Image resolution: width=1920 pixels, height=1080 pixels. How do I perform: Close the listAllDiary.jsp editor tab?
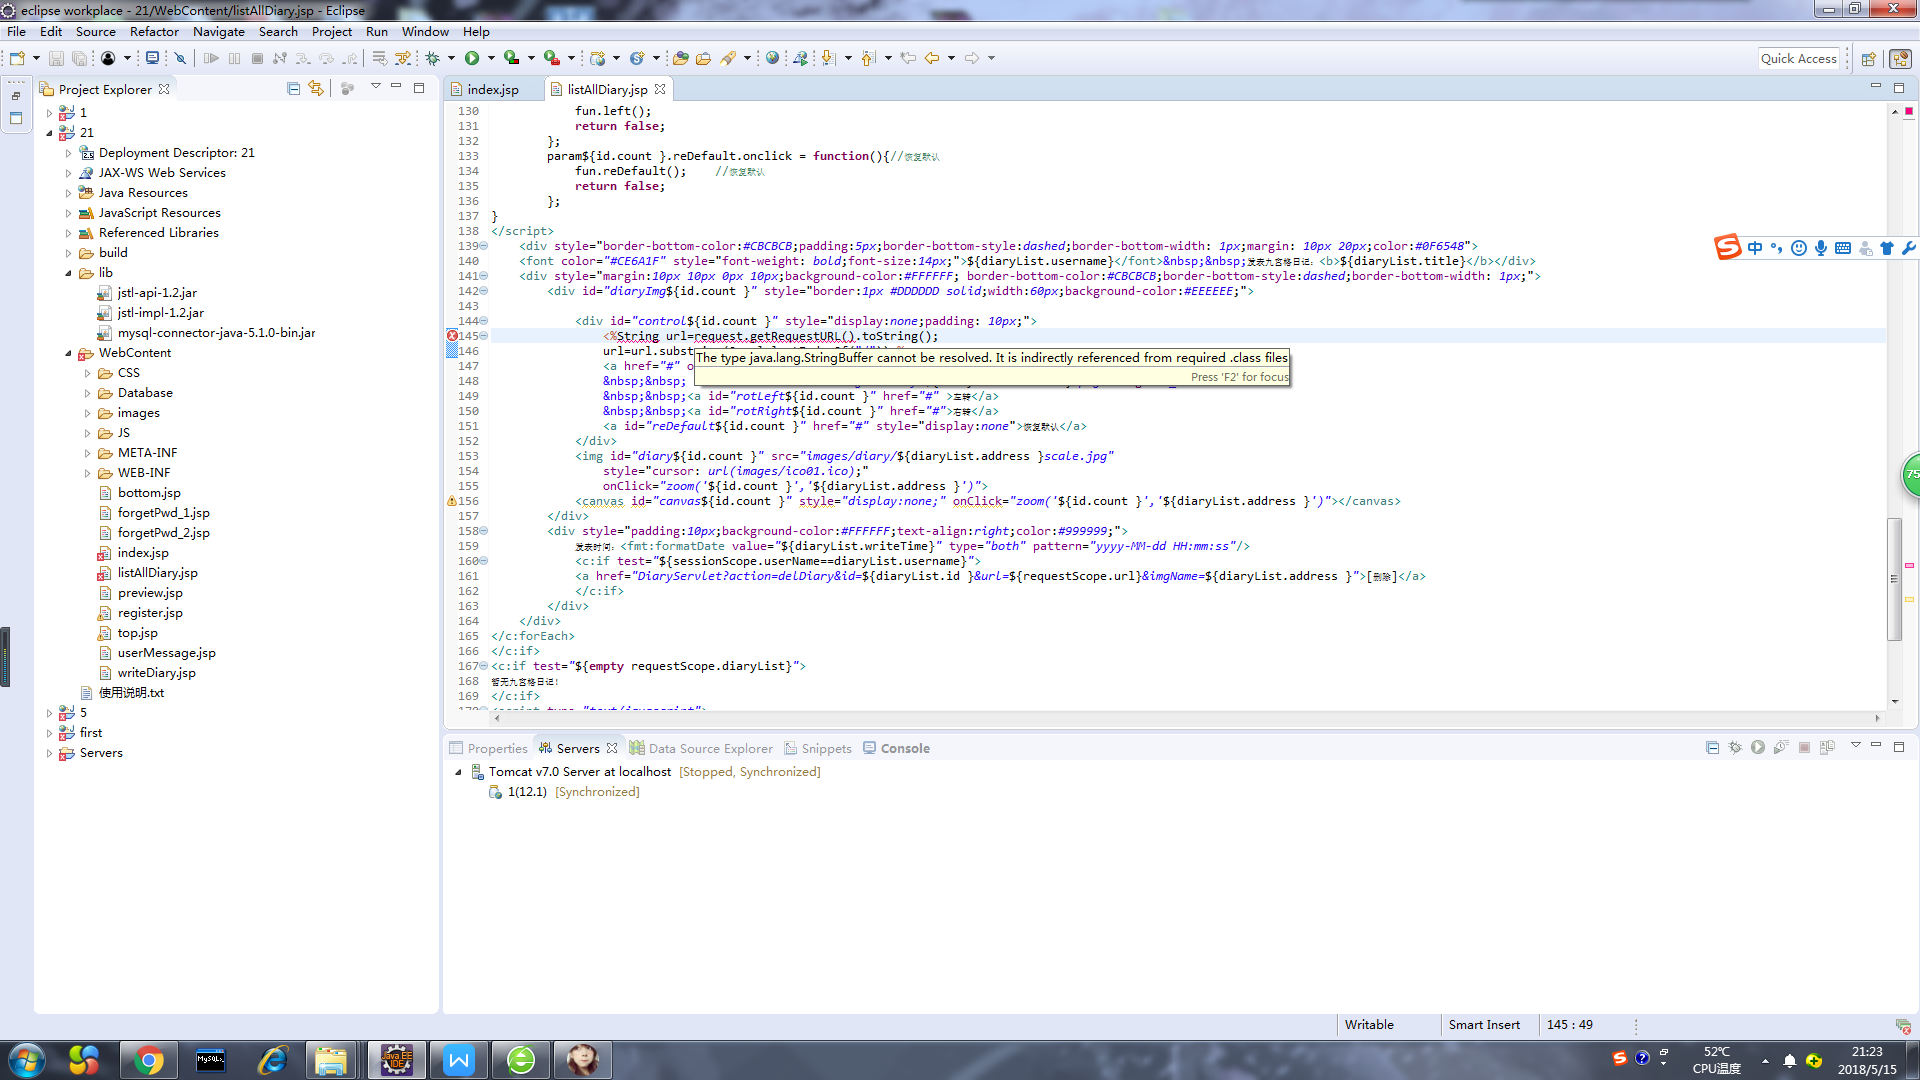coord(660,89)
